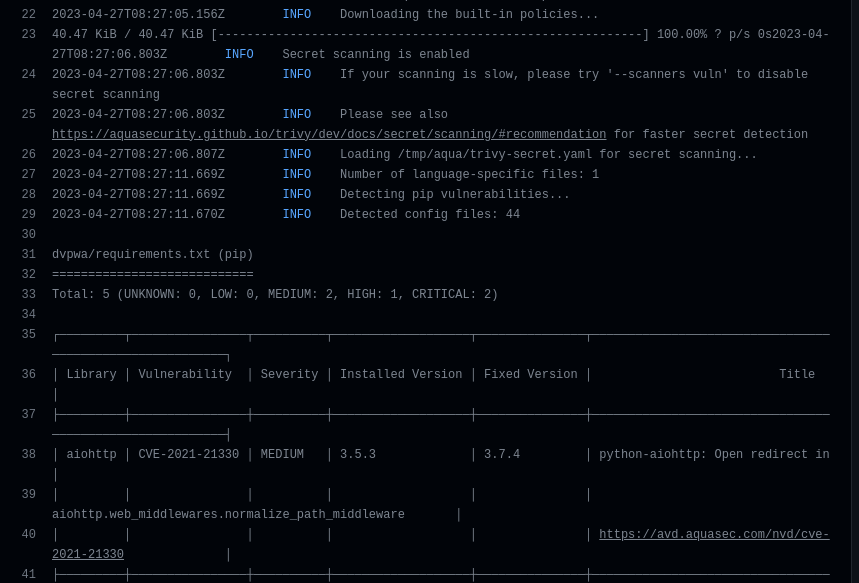Click the 'Installed Version' table header

coord(401,374)
